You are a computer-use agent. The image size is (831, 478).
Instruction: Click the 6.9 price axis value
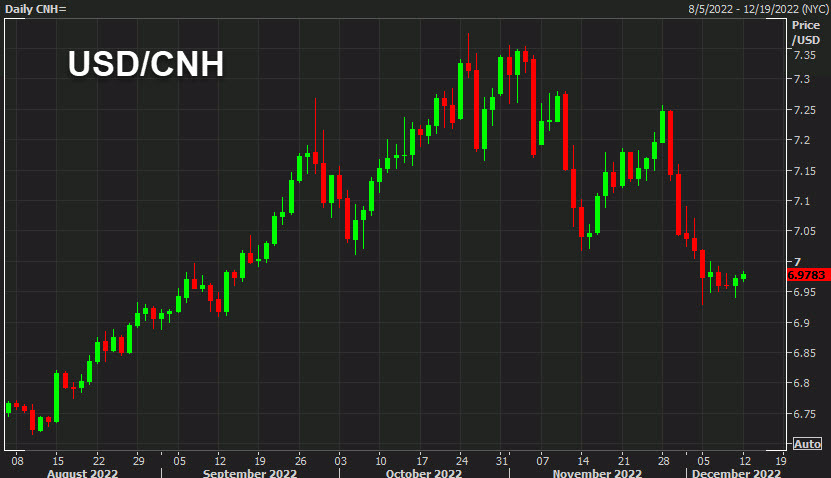pos(802,323)
